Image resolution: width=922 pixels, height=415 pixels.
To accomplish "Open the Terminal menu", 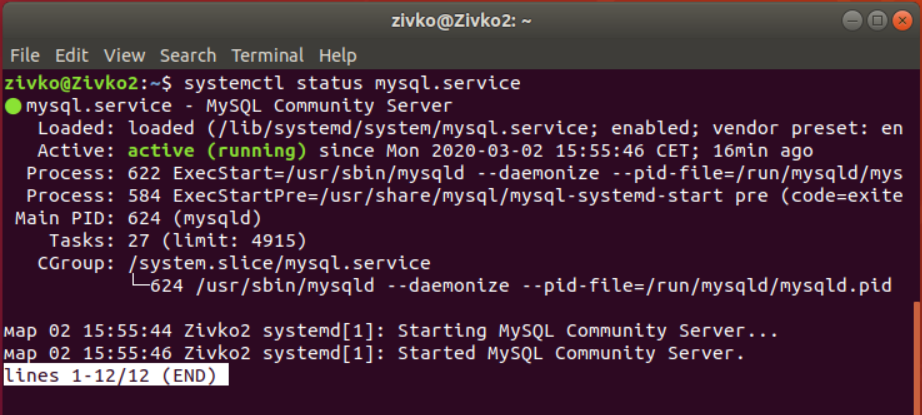I will tap(267, 55).
